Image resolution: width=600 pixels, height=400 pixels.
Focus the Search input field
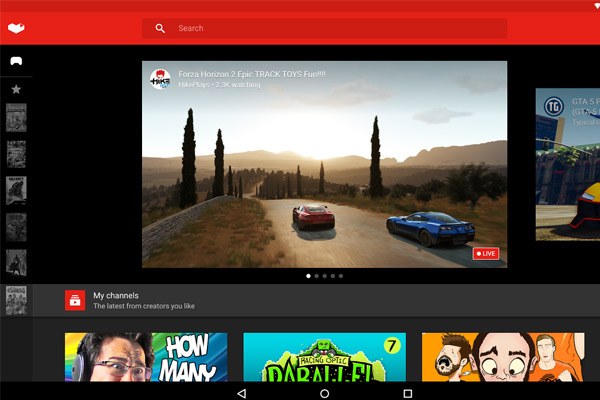(324, 28)
